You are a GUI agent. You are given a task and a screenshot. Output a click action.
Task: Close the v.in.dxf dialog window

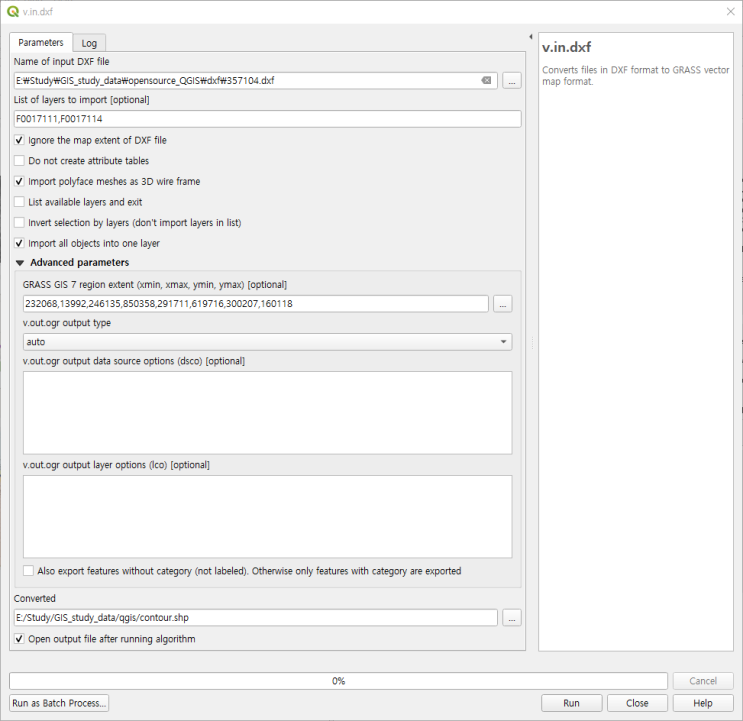tap(731, 12)
